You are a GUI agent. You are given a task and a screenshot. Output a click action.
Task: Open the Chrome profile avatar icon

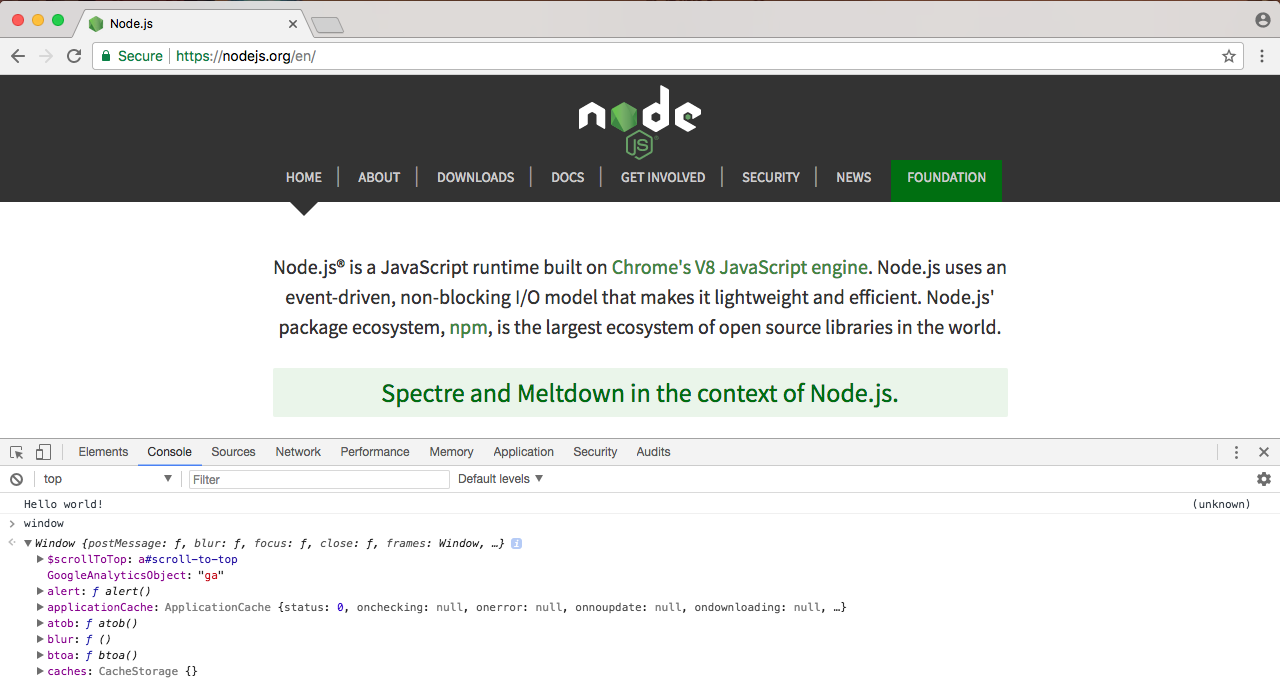click(1263, 20)
